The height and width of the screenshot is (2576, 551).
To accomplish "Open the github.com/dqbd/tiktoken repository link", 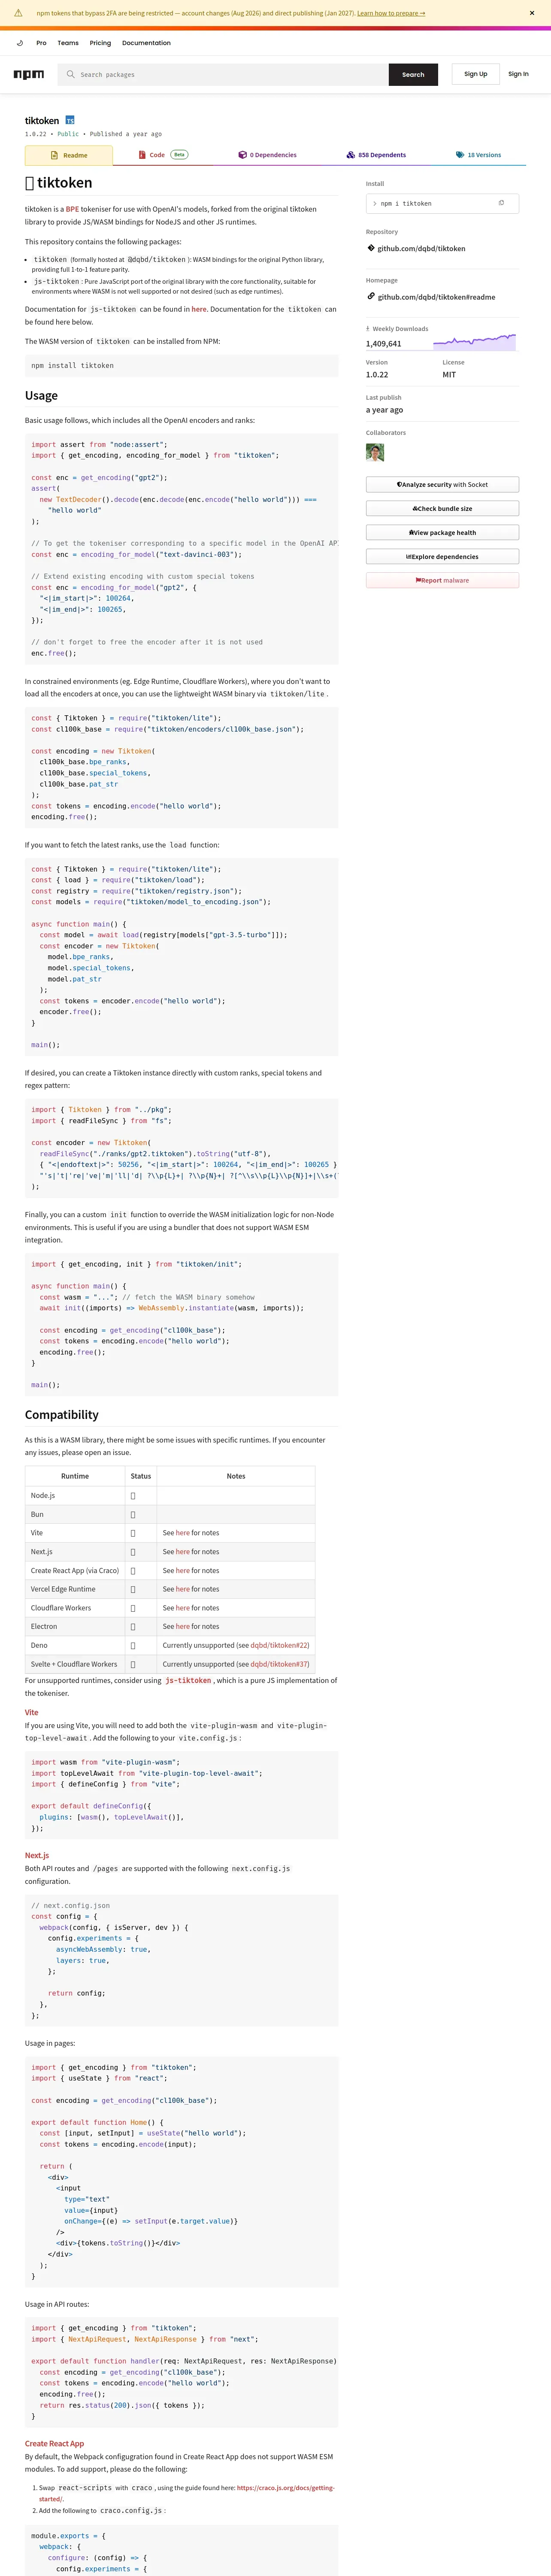I will [x=421, y=249].
